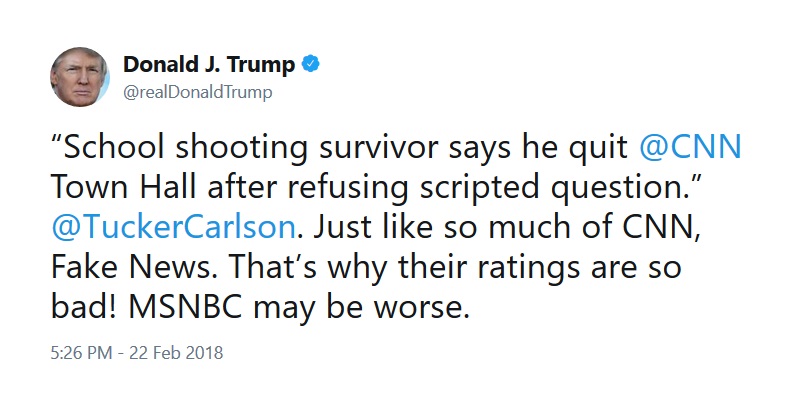The width and height of the screenshot is (800, 420).
Task: Click the 5:26 PM timestamp
Action: 81,353
